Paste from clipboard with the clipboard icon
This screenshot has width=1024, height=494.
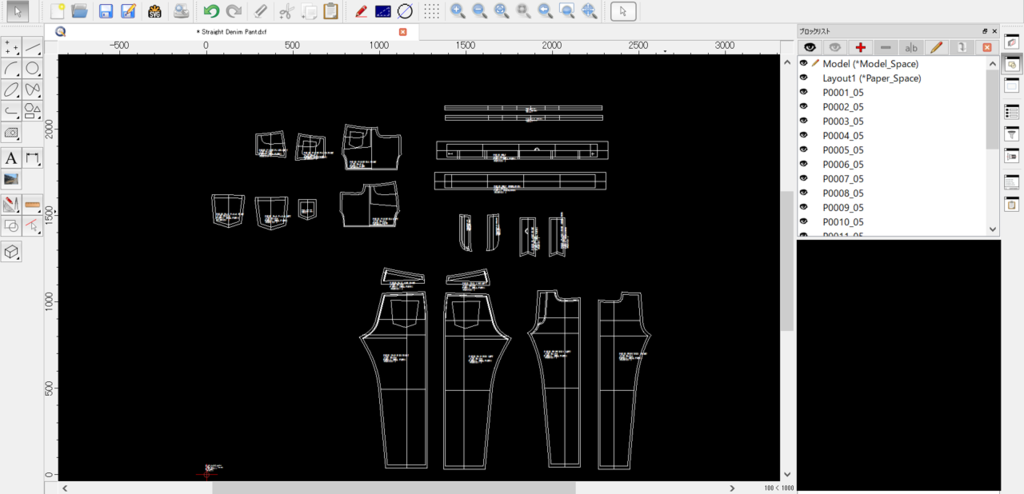click(330, 10)
